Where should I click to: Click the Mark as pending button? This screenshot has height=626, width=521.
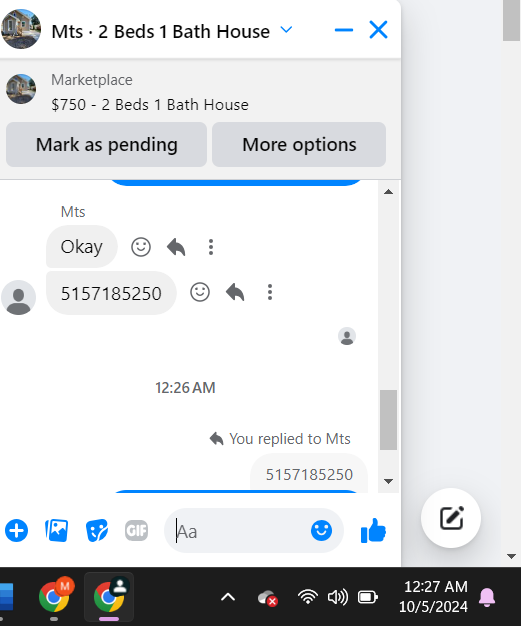(x=106, y=145)
